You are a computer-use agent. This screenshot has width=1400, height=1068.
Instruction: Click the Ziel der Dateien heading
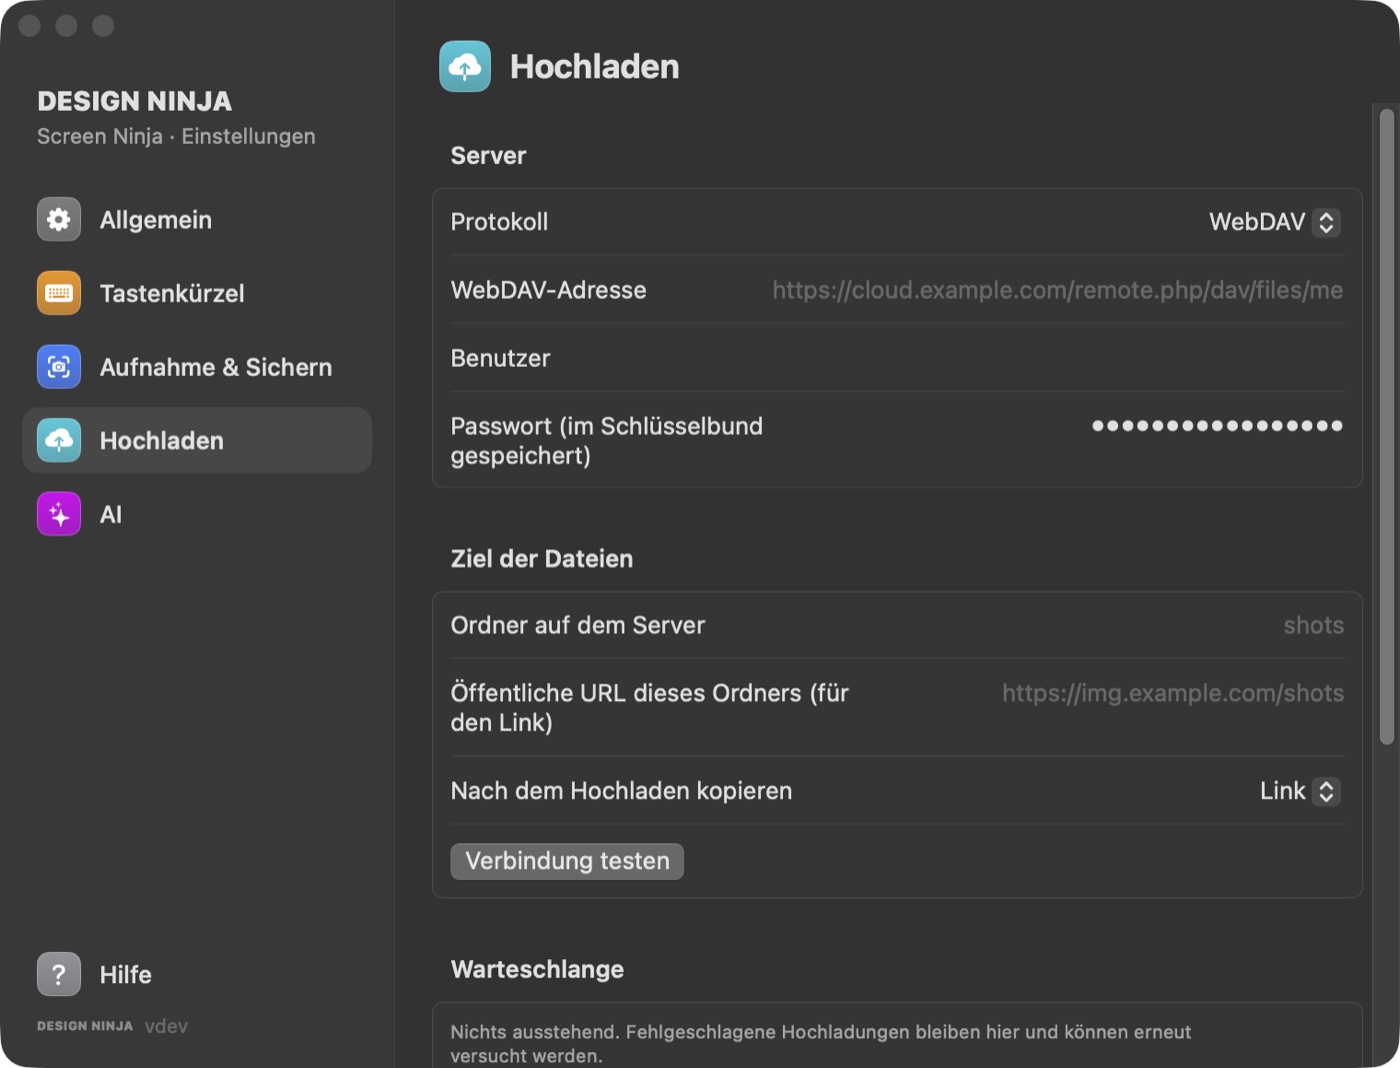pos(541,558)
